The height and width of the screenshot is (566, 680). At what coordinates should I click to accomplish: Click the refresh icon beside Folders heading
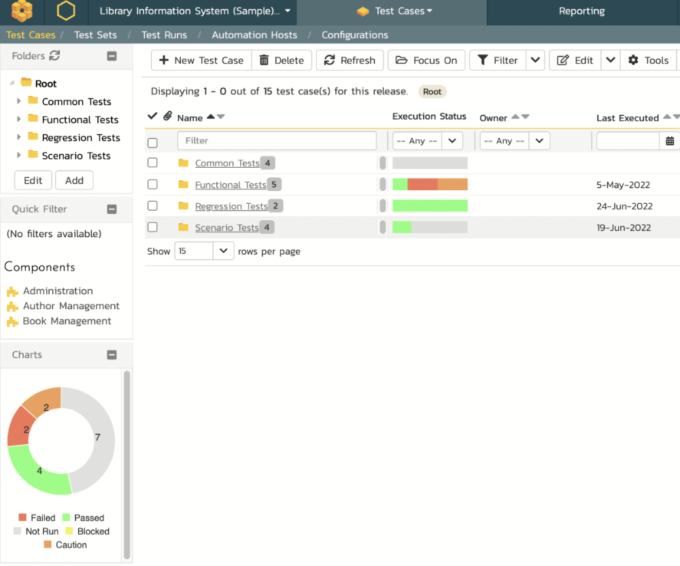(54, 56)
